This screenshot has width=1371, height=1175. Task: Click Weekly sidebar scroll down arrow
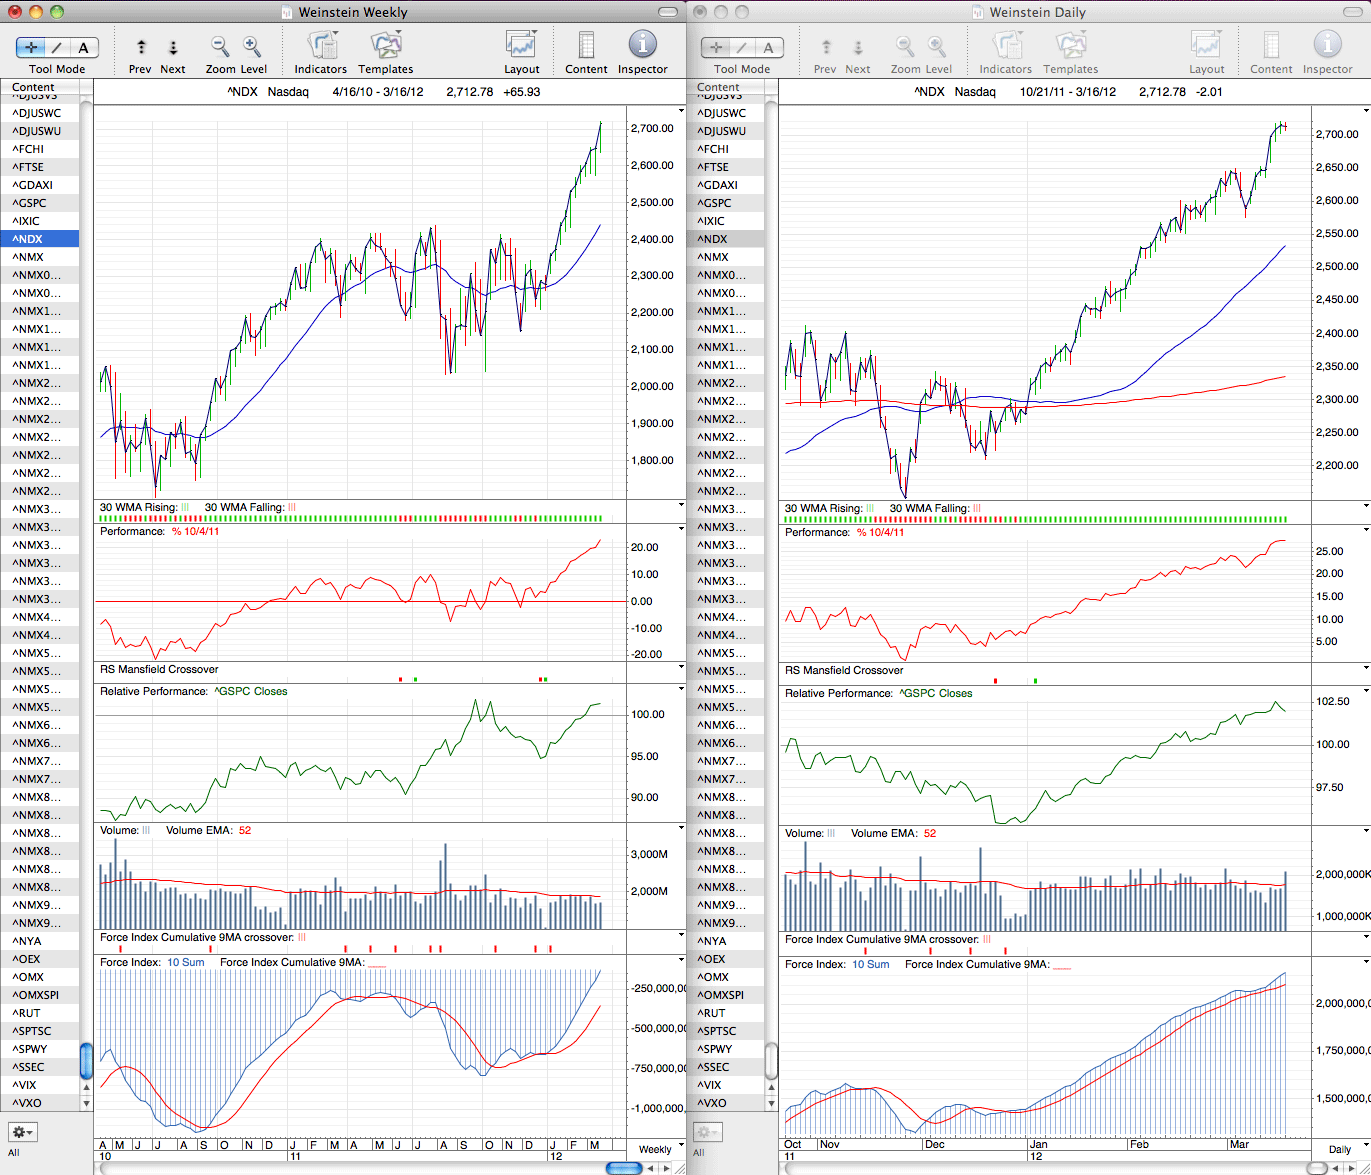pos(87,1104)
